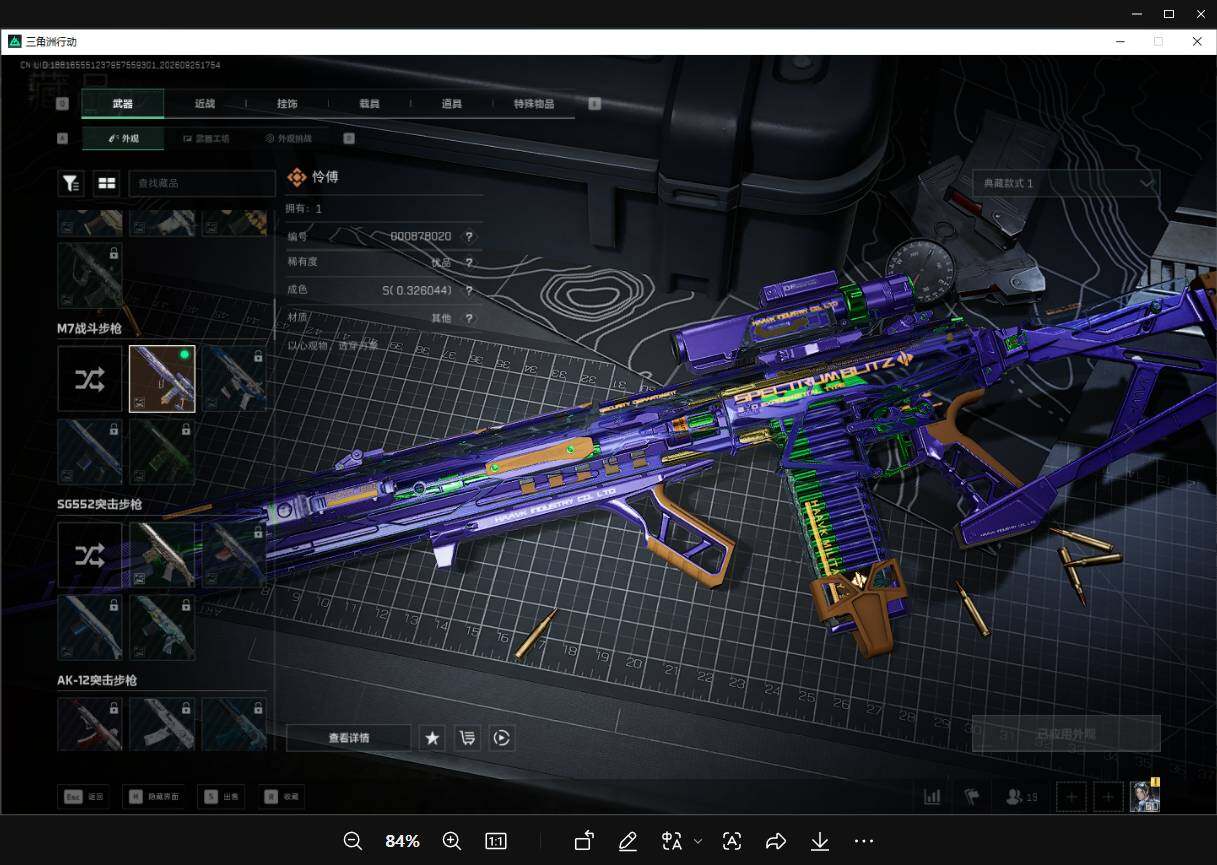Download the image with the save icon
The width and height of the screenshot is (1217, 865).
(x=820, y=841)
